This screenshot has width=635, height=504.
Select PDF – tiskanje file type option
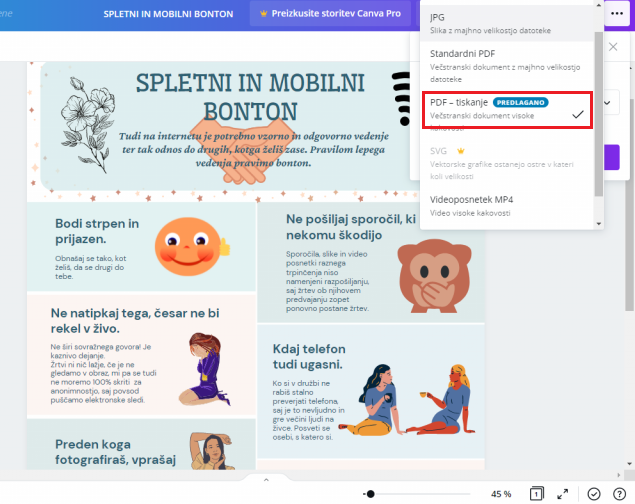507,110
